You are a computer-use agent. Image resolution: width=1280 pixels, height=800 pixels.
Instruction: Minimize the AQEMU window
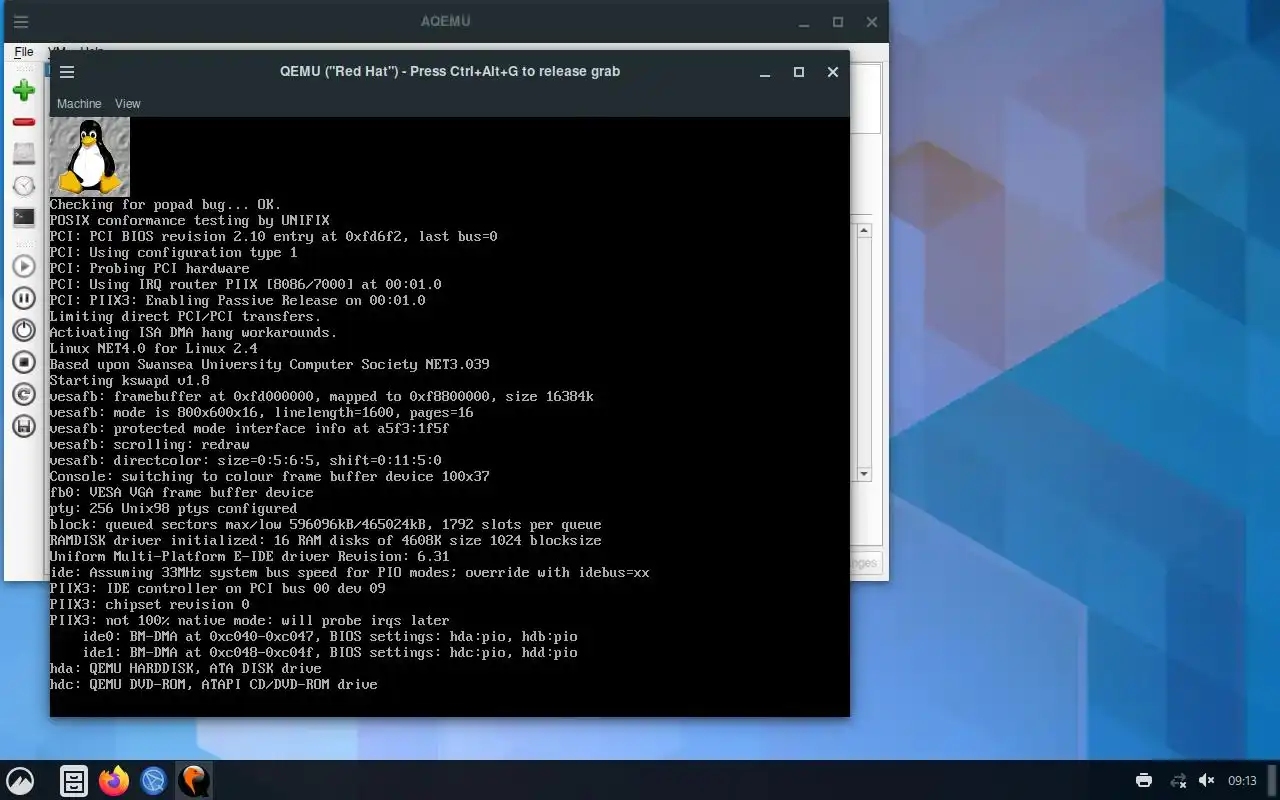804,22
